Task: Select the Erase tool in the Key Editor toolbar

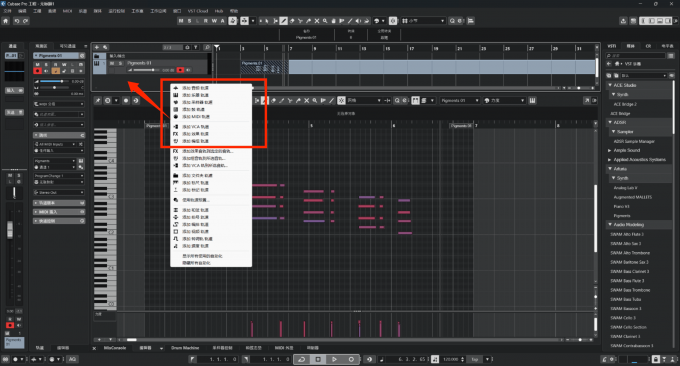Action: [273, 101]
